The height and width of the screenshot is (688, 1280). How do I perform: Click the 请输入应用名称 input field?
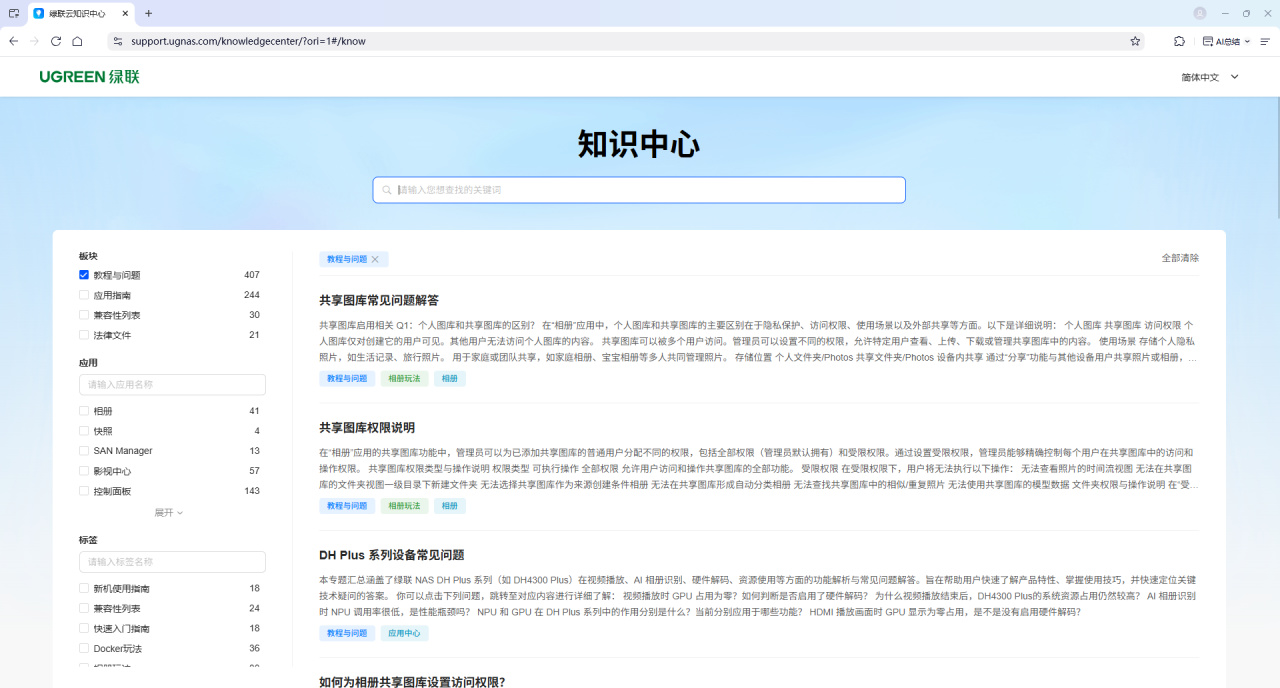172,384
